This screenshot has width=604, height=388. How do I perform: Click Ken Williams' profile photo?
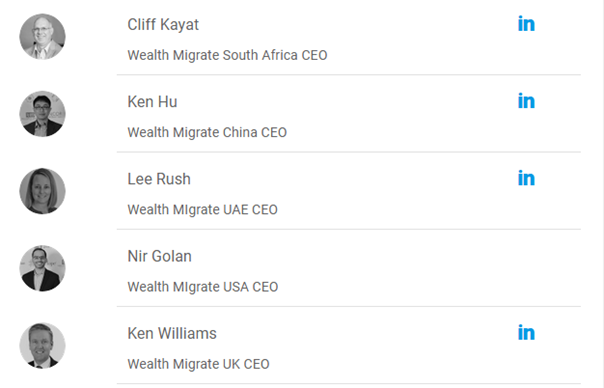tap(42, 346)
